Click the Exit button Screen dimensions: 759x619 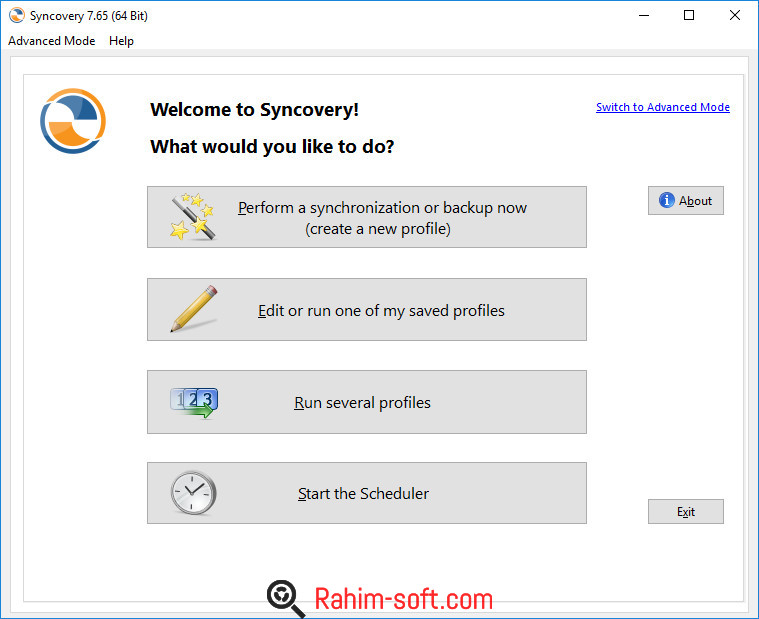pyautogui.click(x=685, y=512)
